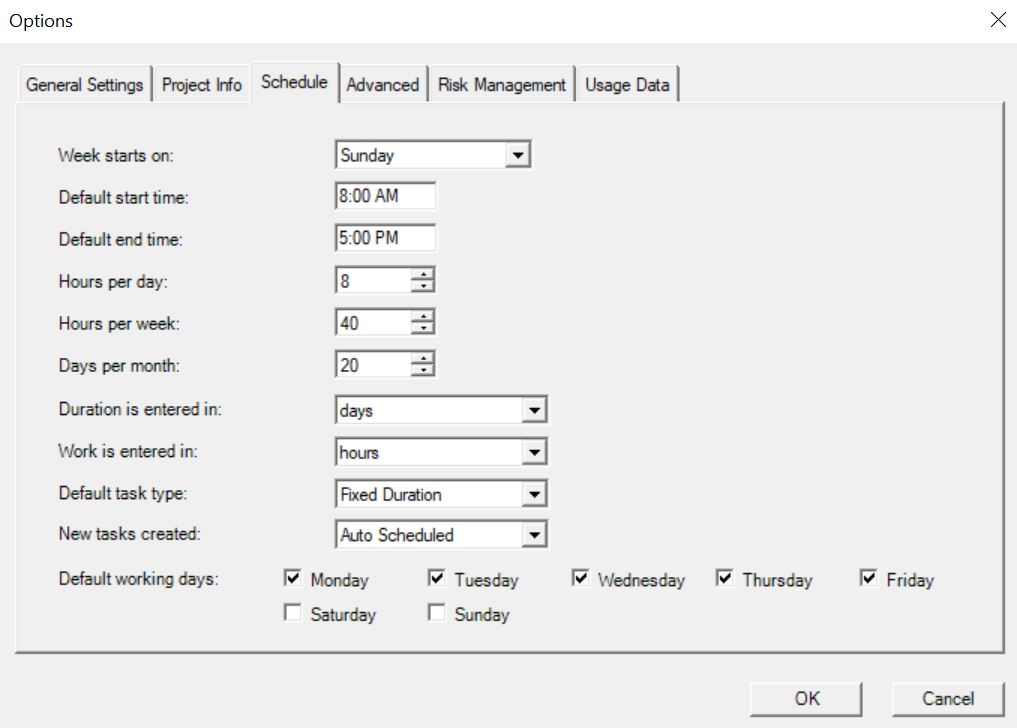The height and width of the screenshot is (728, 1017).
Task: Click the up arrow for Hours per day
Action: [424, 274]
